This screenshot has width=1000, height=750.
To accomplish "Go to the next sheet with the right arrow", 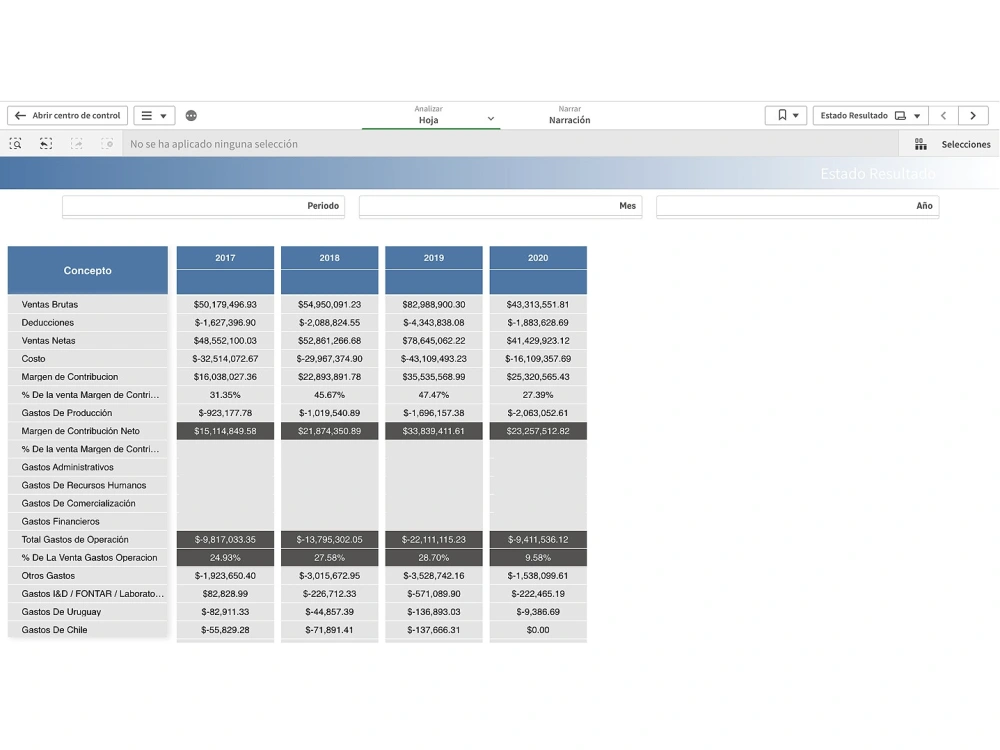I will coord(972,115).
